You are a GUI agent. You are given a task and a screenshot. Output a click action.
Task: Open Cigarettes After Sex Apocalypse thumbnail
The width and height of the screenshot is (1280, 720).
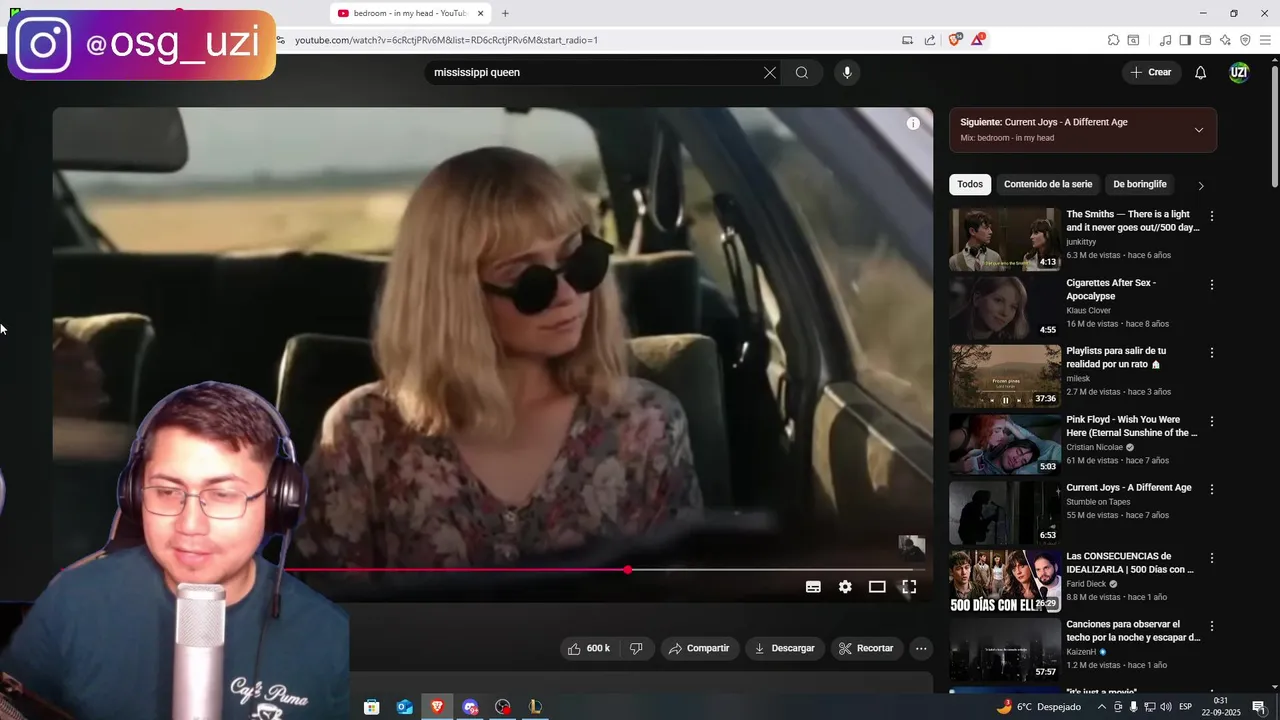click(1005, 307)
